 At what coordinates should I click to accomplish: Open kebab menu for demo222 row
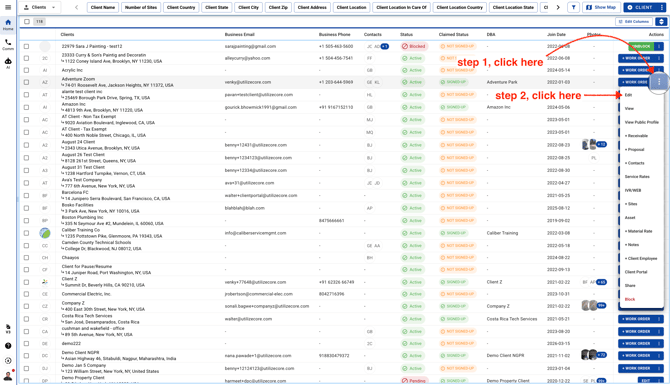coord(659,344)
